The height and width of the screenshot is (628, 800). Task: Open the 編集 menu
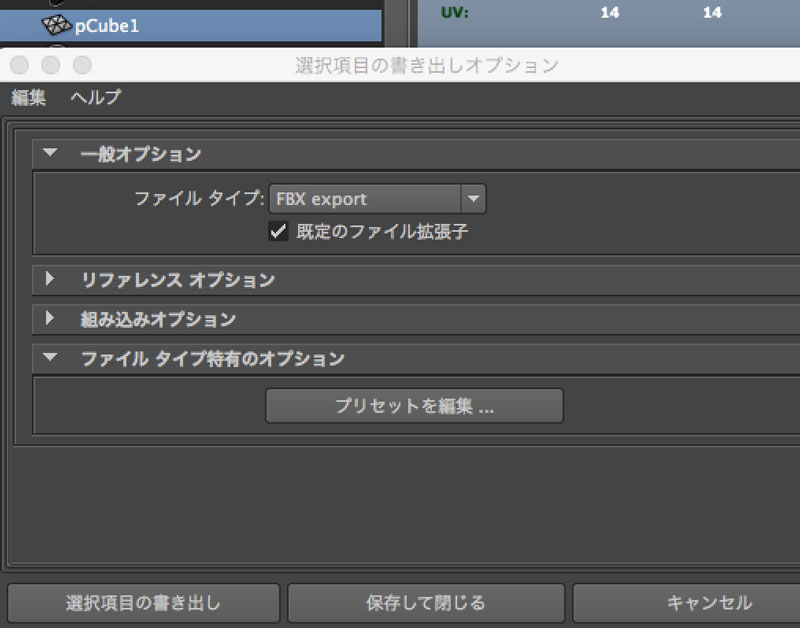[29, 97]
